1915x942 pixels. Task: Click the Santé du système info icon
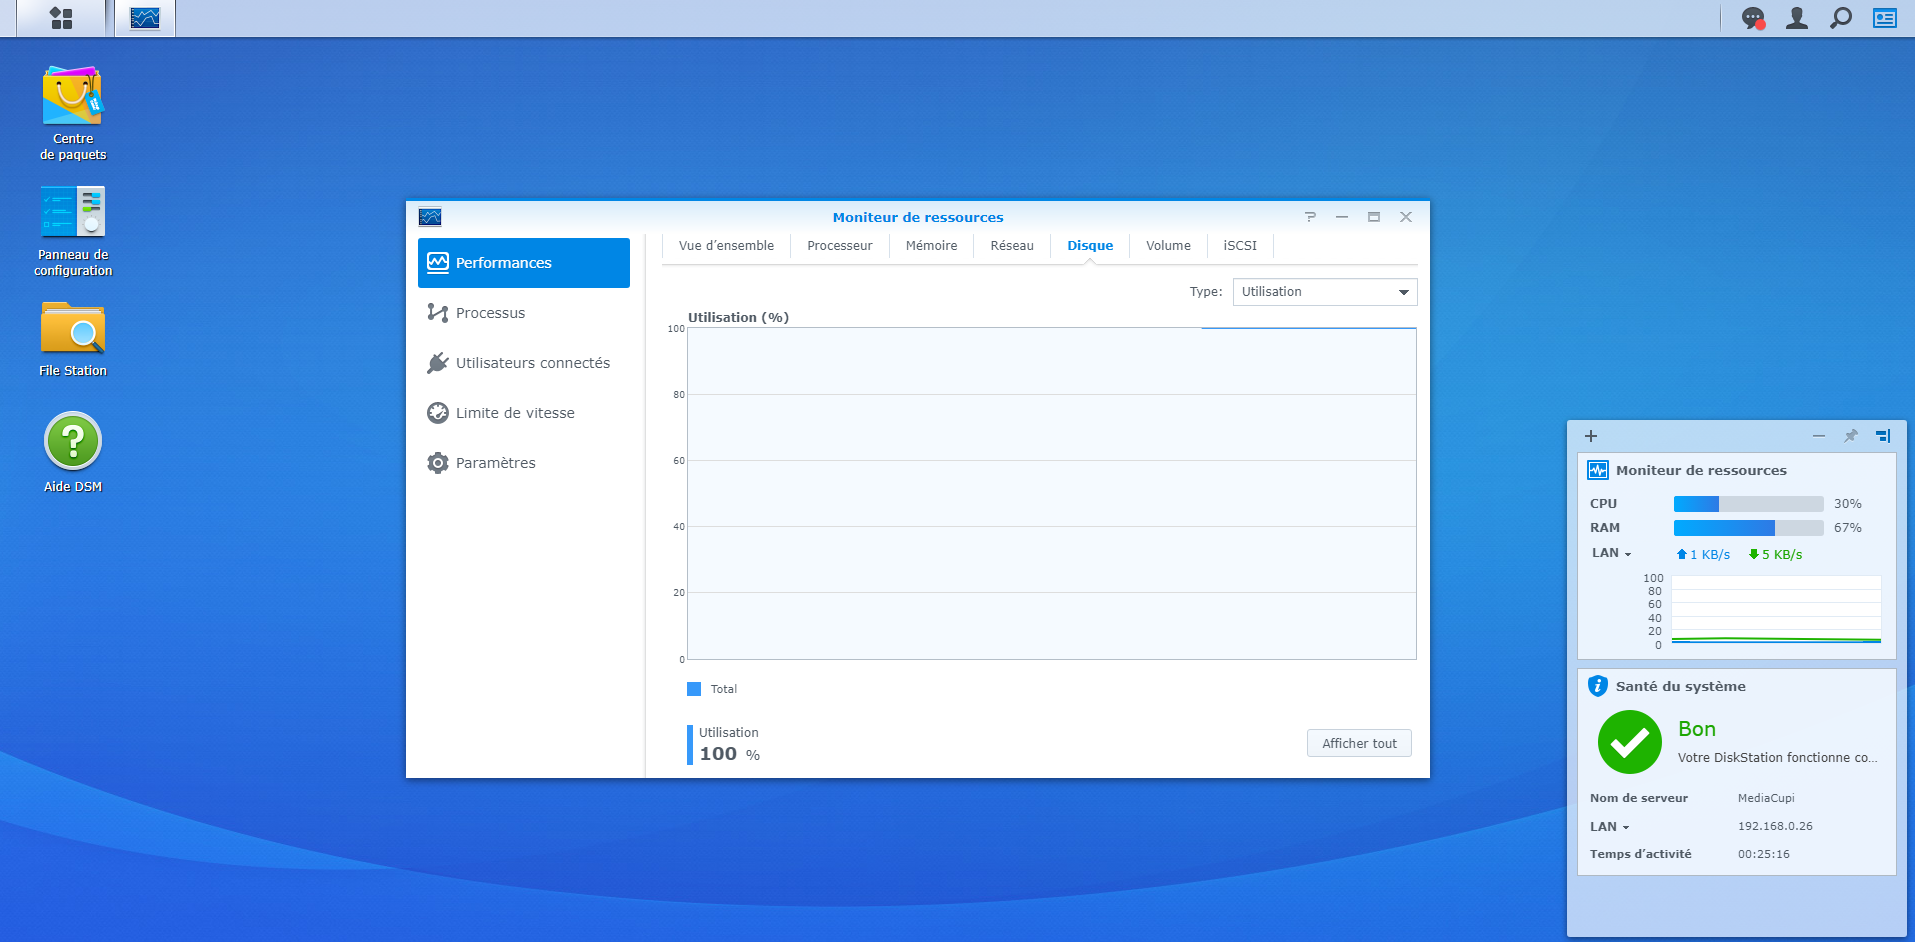click(1598, 686)
